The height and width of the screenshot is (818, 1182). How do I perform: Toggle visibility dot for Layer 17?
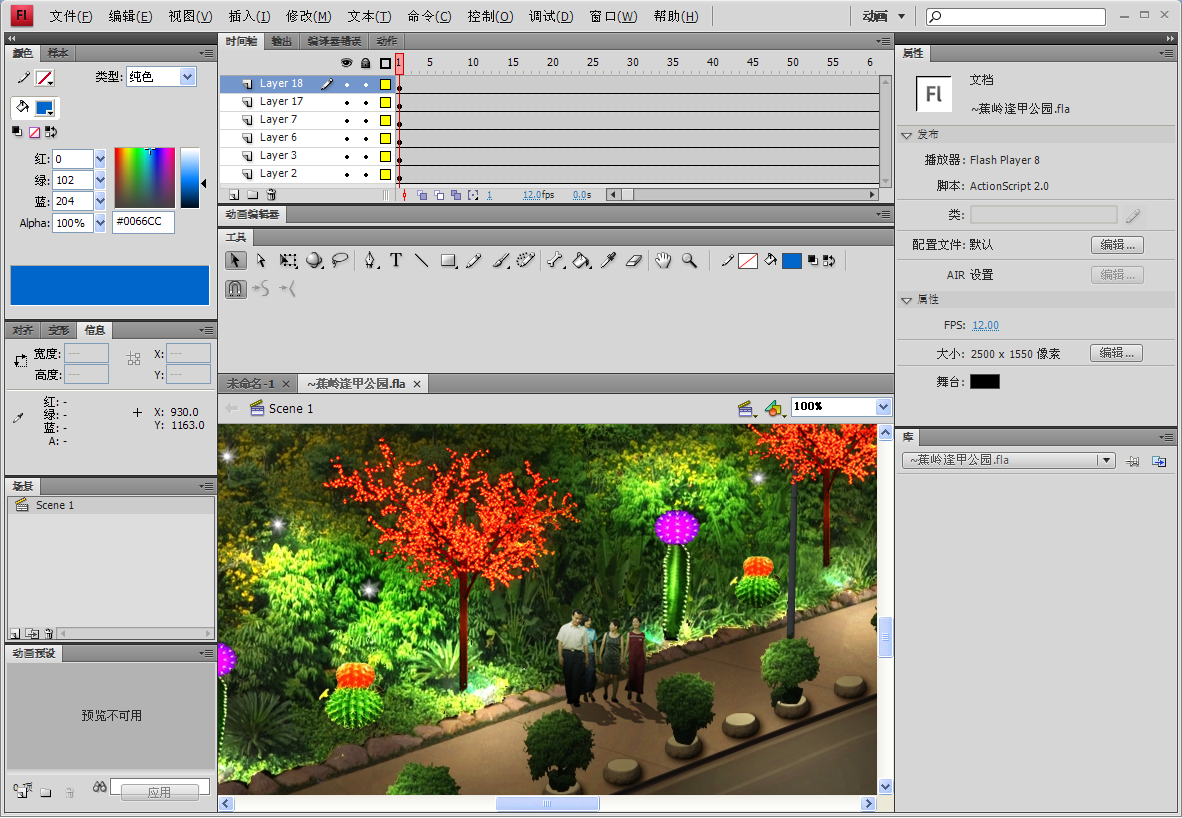tap(347, 102)
